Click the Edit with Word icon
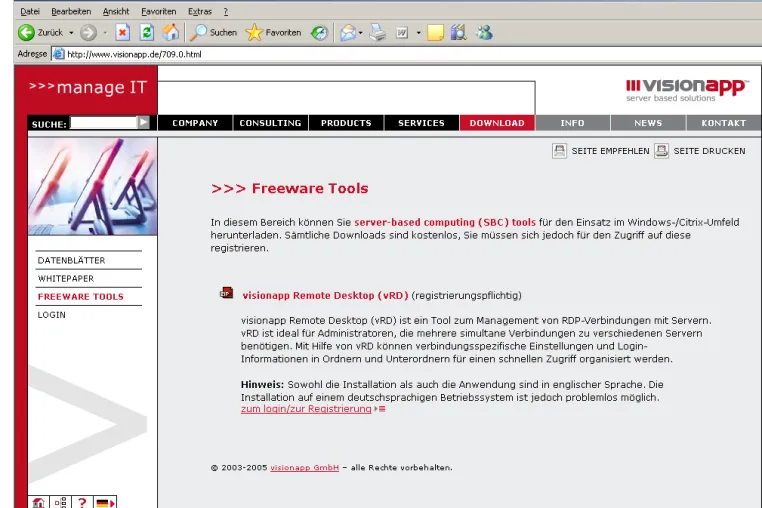This screenshot has height=508, width=762. point(402,33)
